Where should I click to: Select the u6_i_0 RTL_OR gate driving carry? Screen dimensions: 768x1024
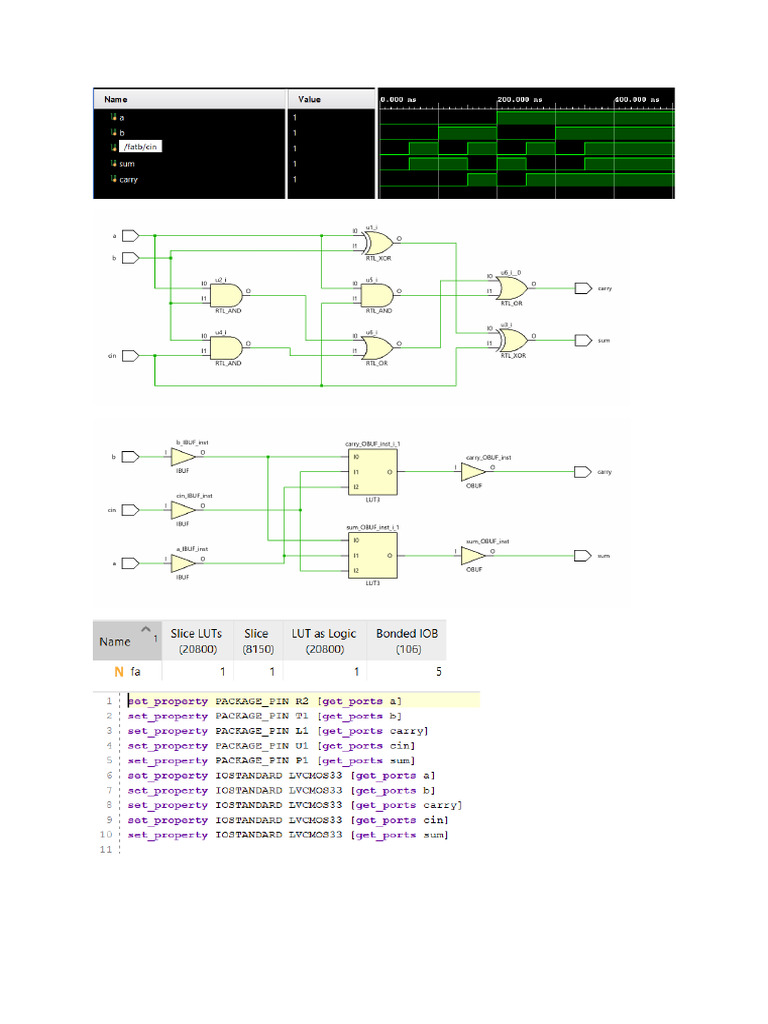coord(512,288)
